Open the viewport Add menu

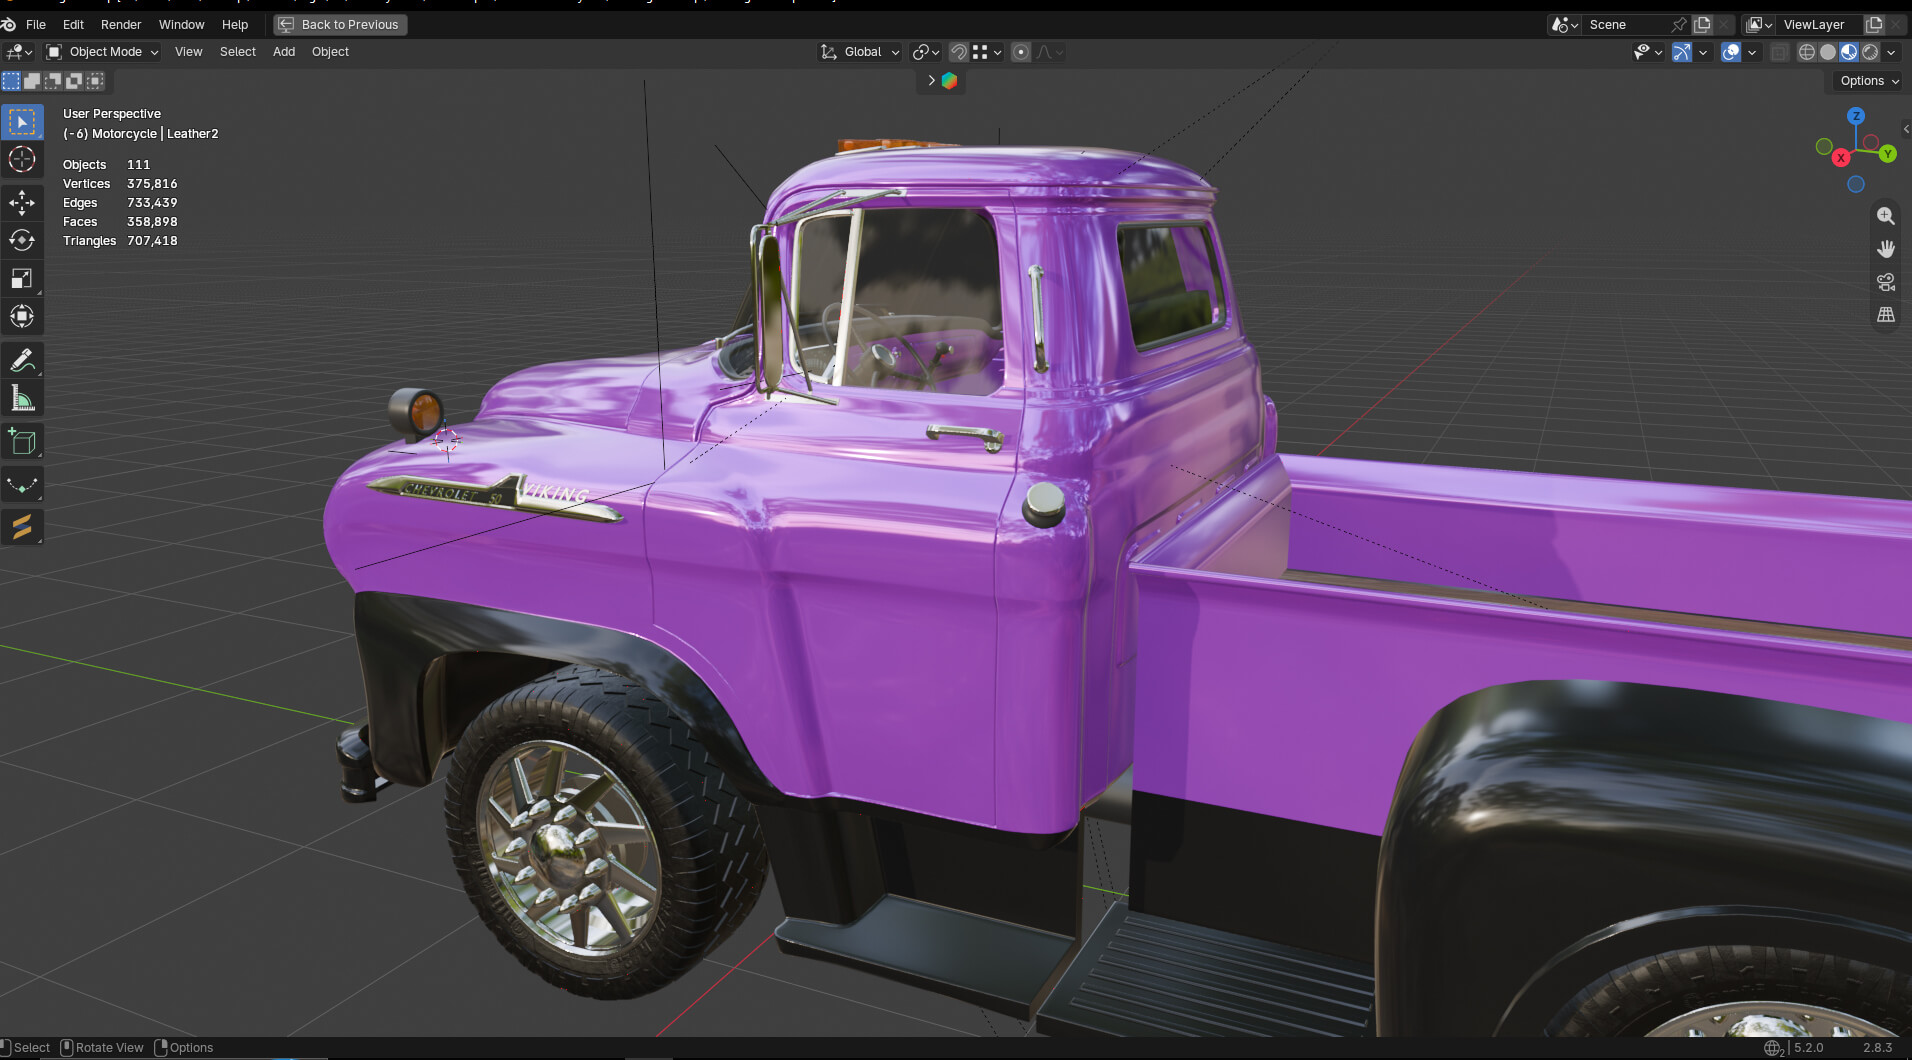[284, 52]
